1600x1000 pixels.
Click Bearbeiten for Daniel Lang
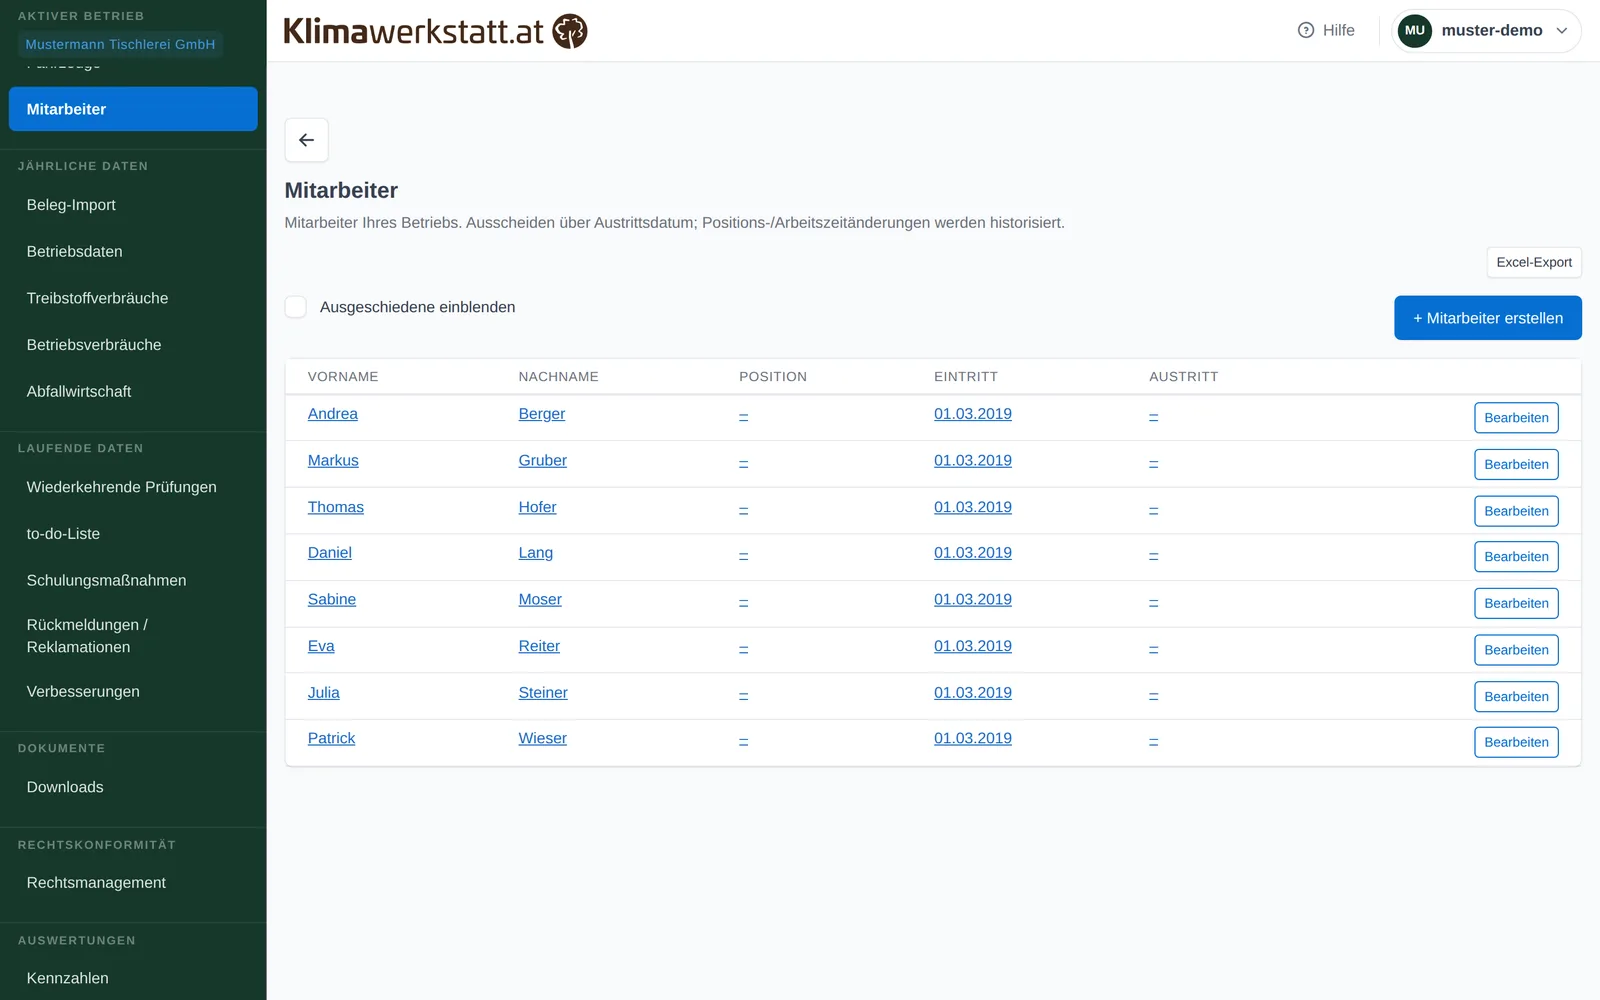[x=1516, y=557]
